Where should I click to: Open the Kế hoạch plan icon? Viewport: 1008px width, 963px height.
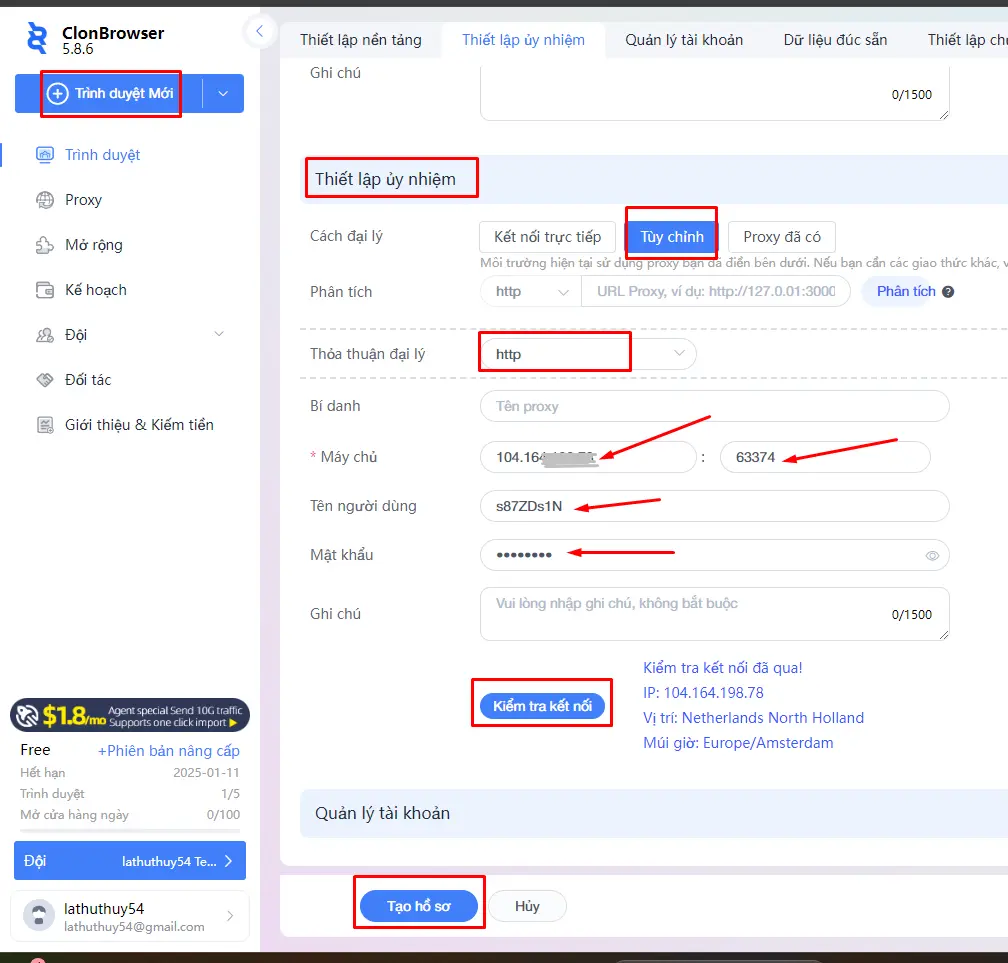click(45, 290)
